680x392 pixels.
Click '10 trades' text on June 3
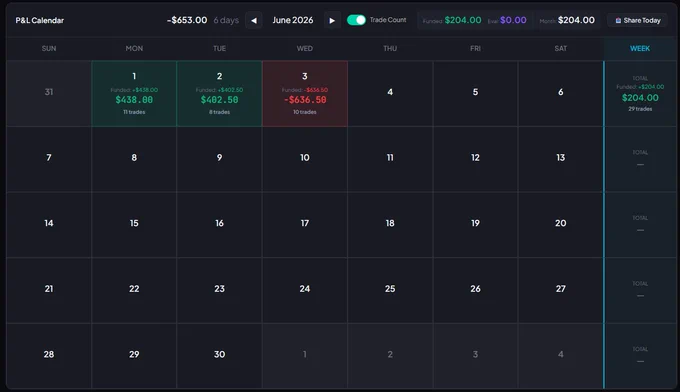[305, 112]
